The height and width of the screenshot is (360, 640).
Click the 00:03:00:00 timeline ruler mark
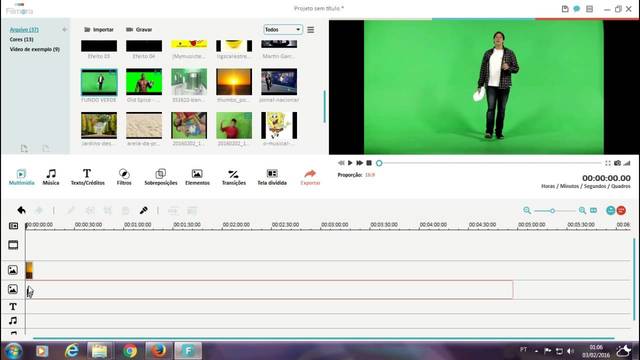coord(335,224)
